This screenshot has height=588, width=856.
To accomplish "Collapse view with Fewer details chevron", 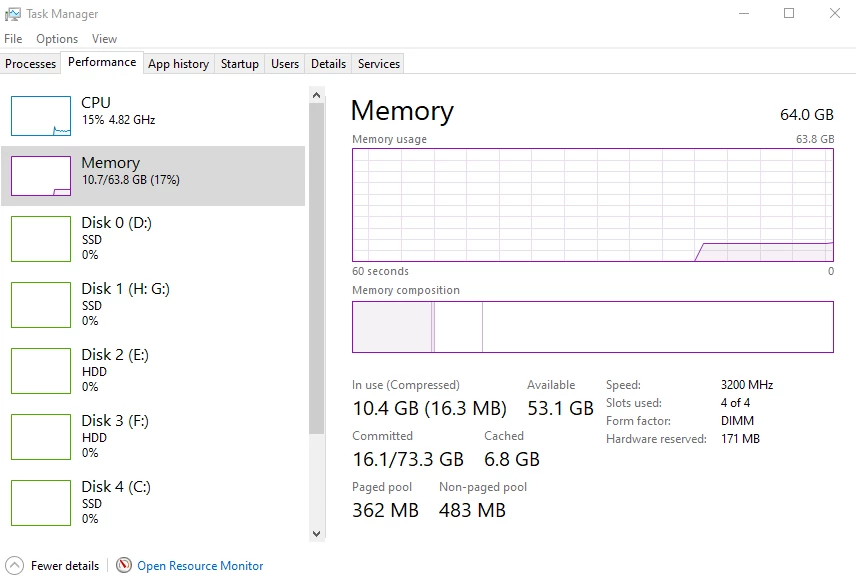I will (14, 566).
